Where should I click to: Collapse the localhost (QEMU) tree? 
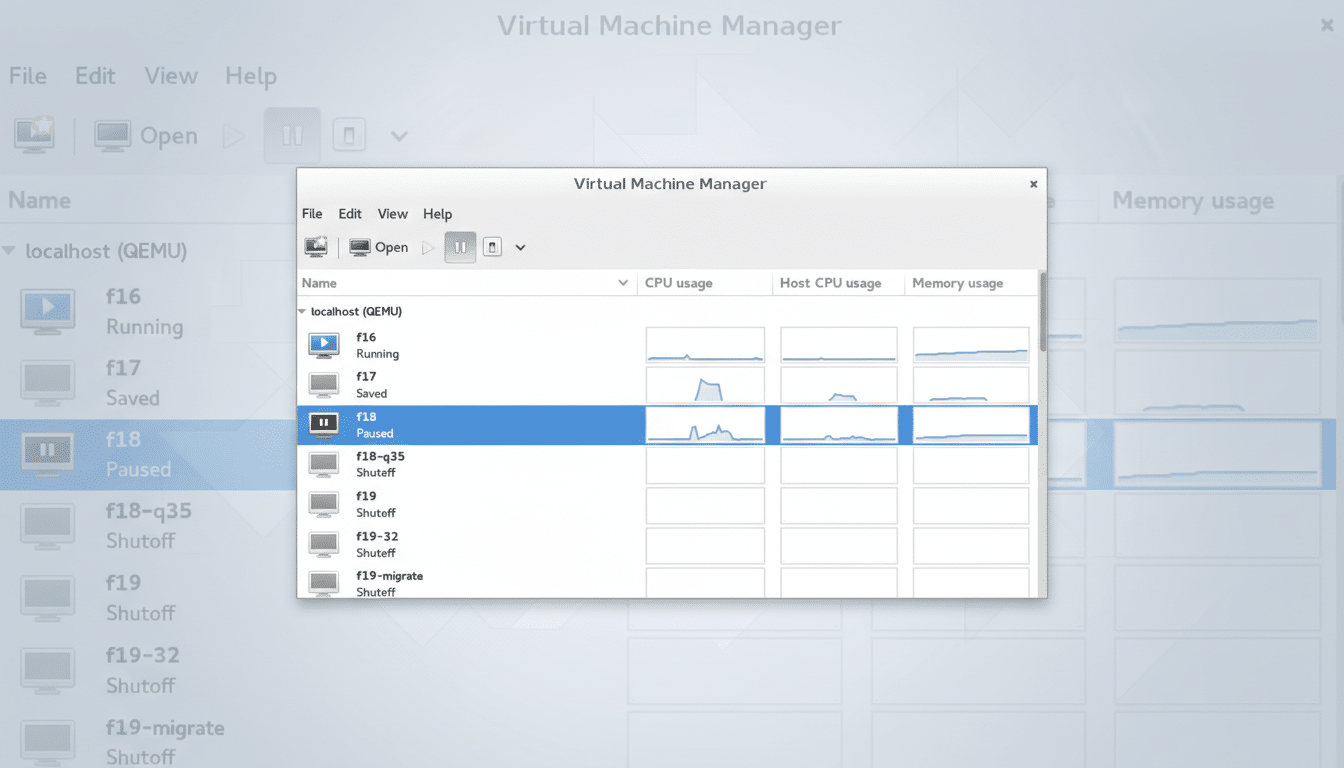click(x=303, y=311)
